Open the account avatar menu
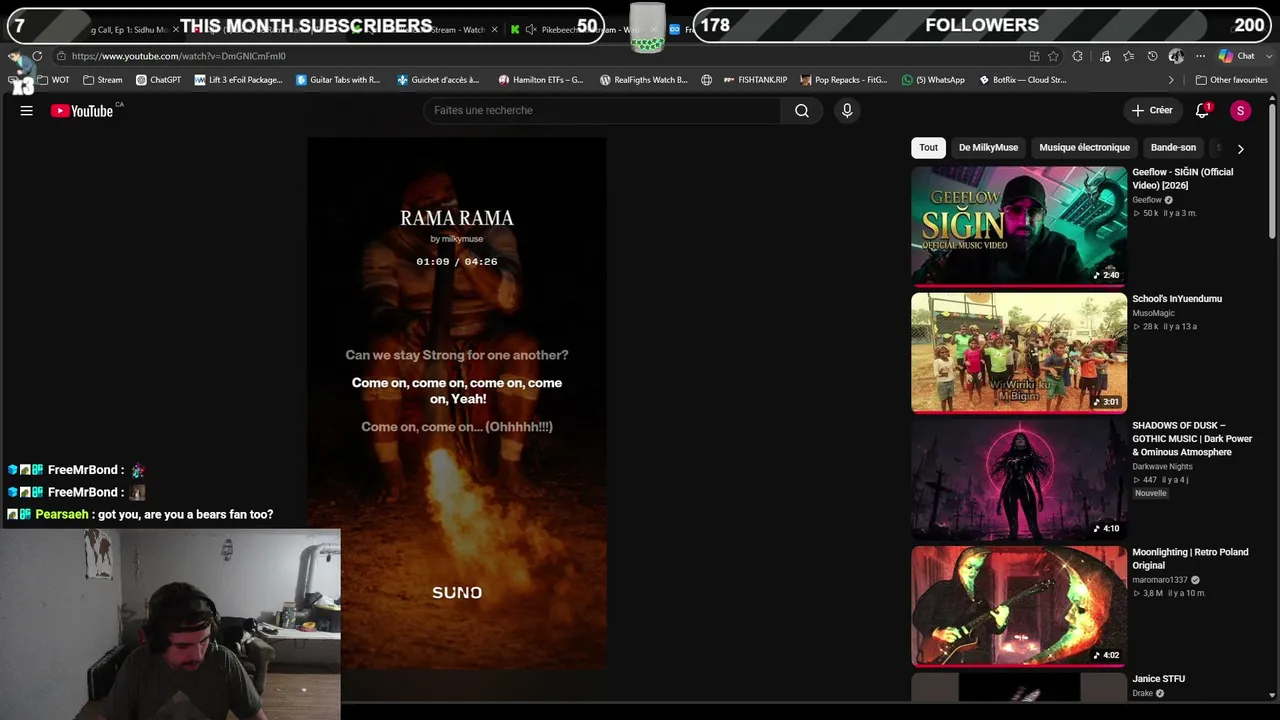 [x=1240, y=111]
